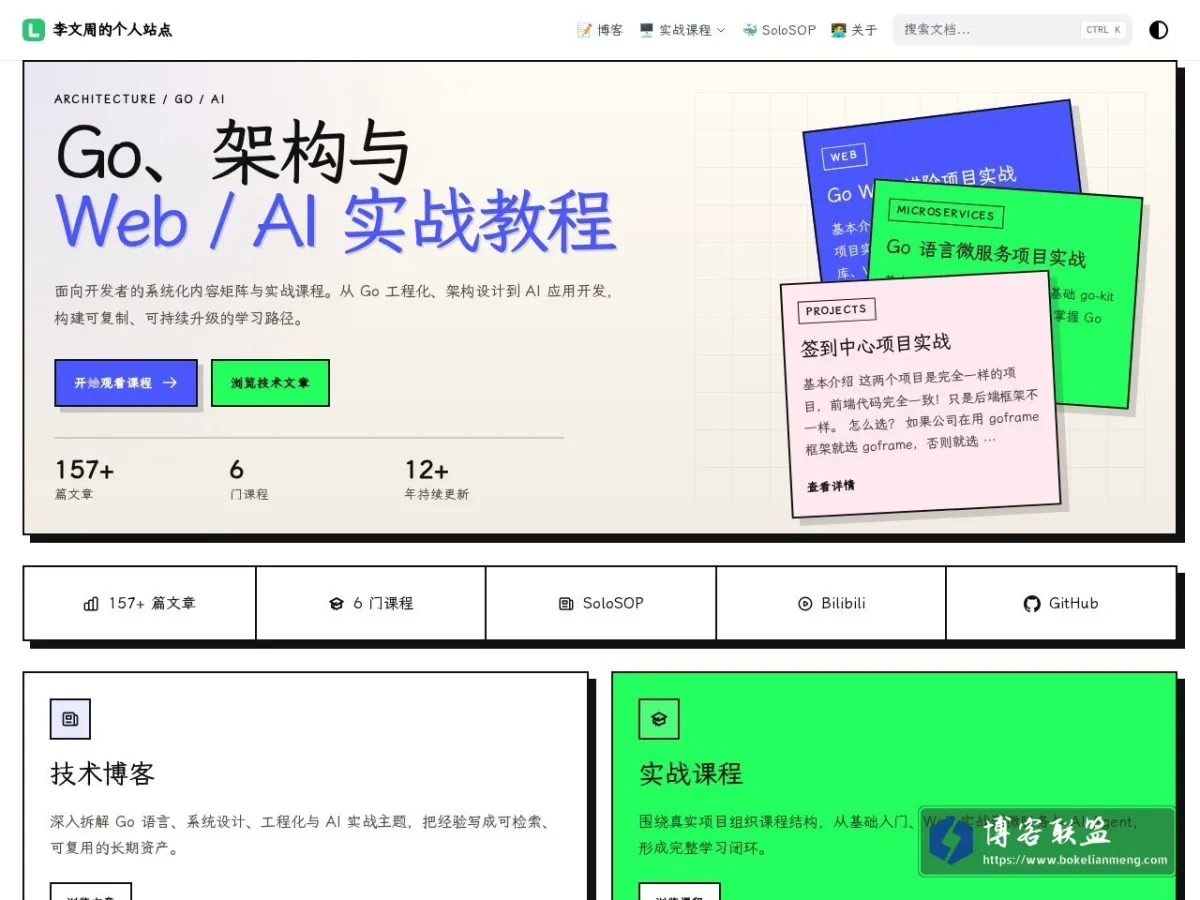Open the SoloSOP nav item
The height and width of the screenshot is (900, 1200).
pyautogui.click(x=779, y=30)
